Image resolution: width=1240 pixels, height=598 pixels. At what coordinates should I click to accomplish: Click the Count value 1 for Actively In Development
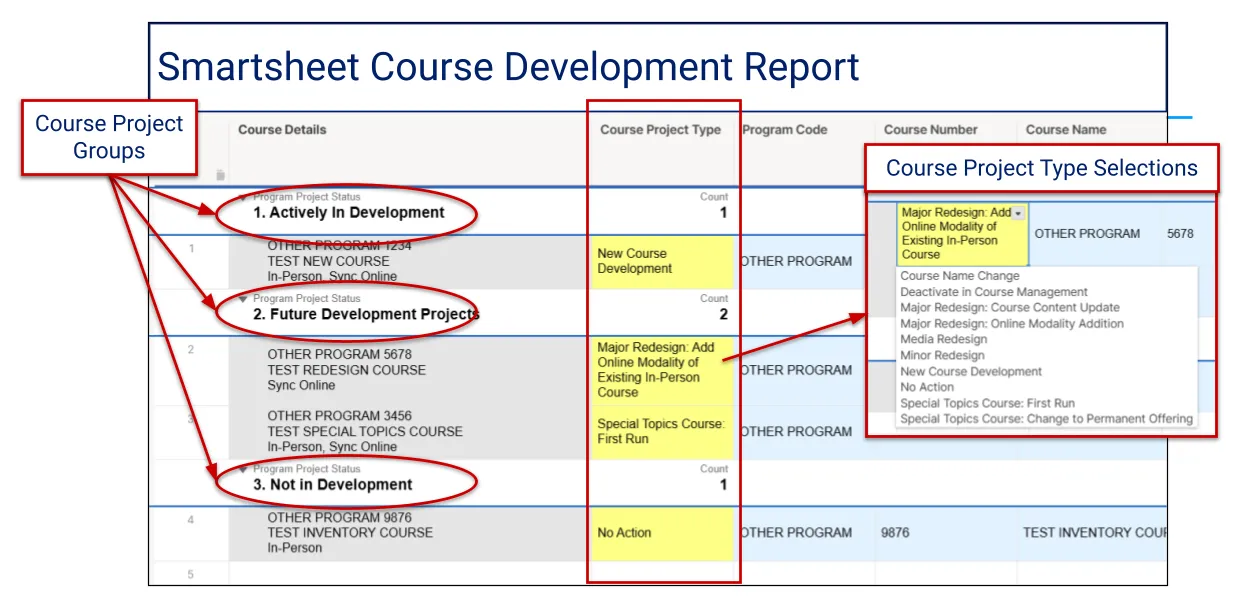click(x=723, y=213)
